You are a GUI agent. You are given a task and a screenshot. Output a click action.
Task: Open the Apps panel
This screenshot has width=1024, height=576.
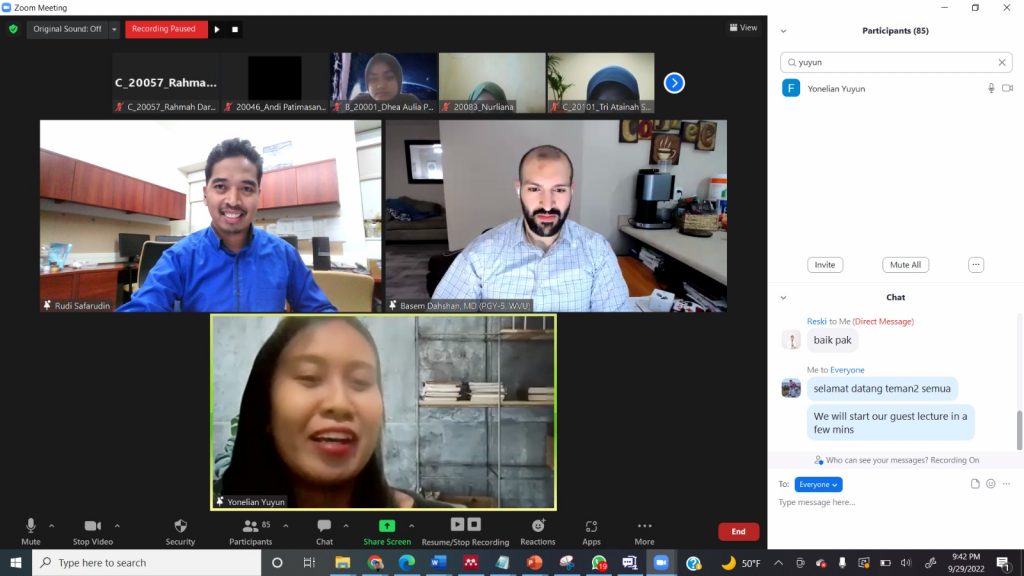coord(591,526)
